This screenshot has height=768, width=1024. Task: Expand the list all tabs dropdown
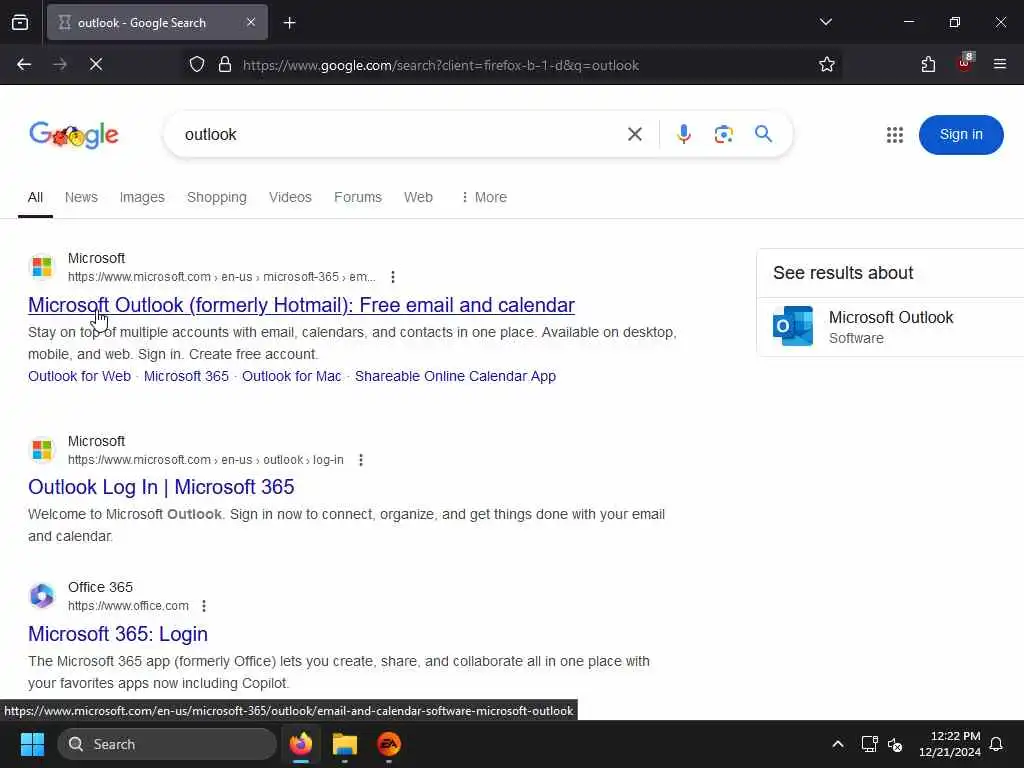(825, 22)
